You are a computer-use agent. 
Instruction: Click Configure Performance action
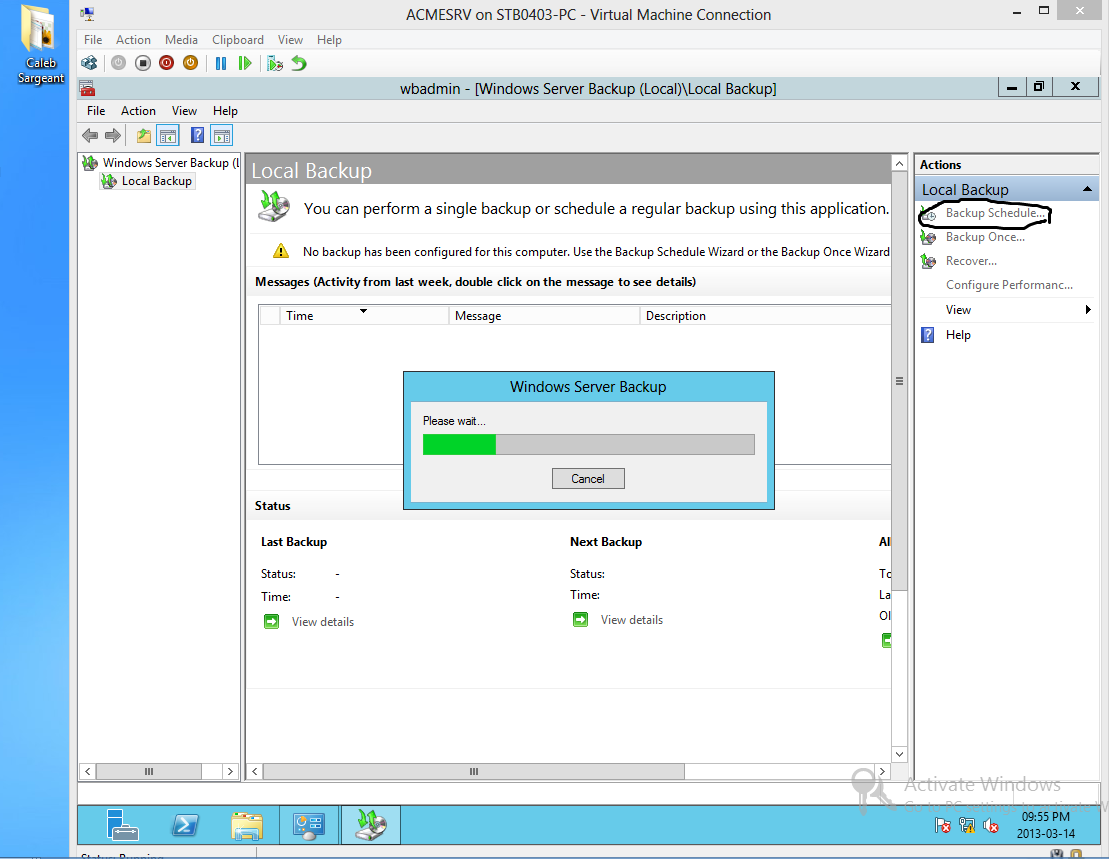coord(1009,284)
